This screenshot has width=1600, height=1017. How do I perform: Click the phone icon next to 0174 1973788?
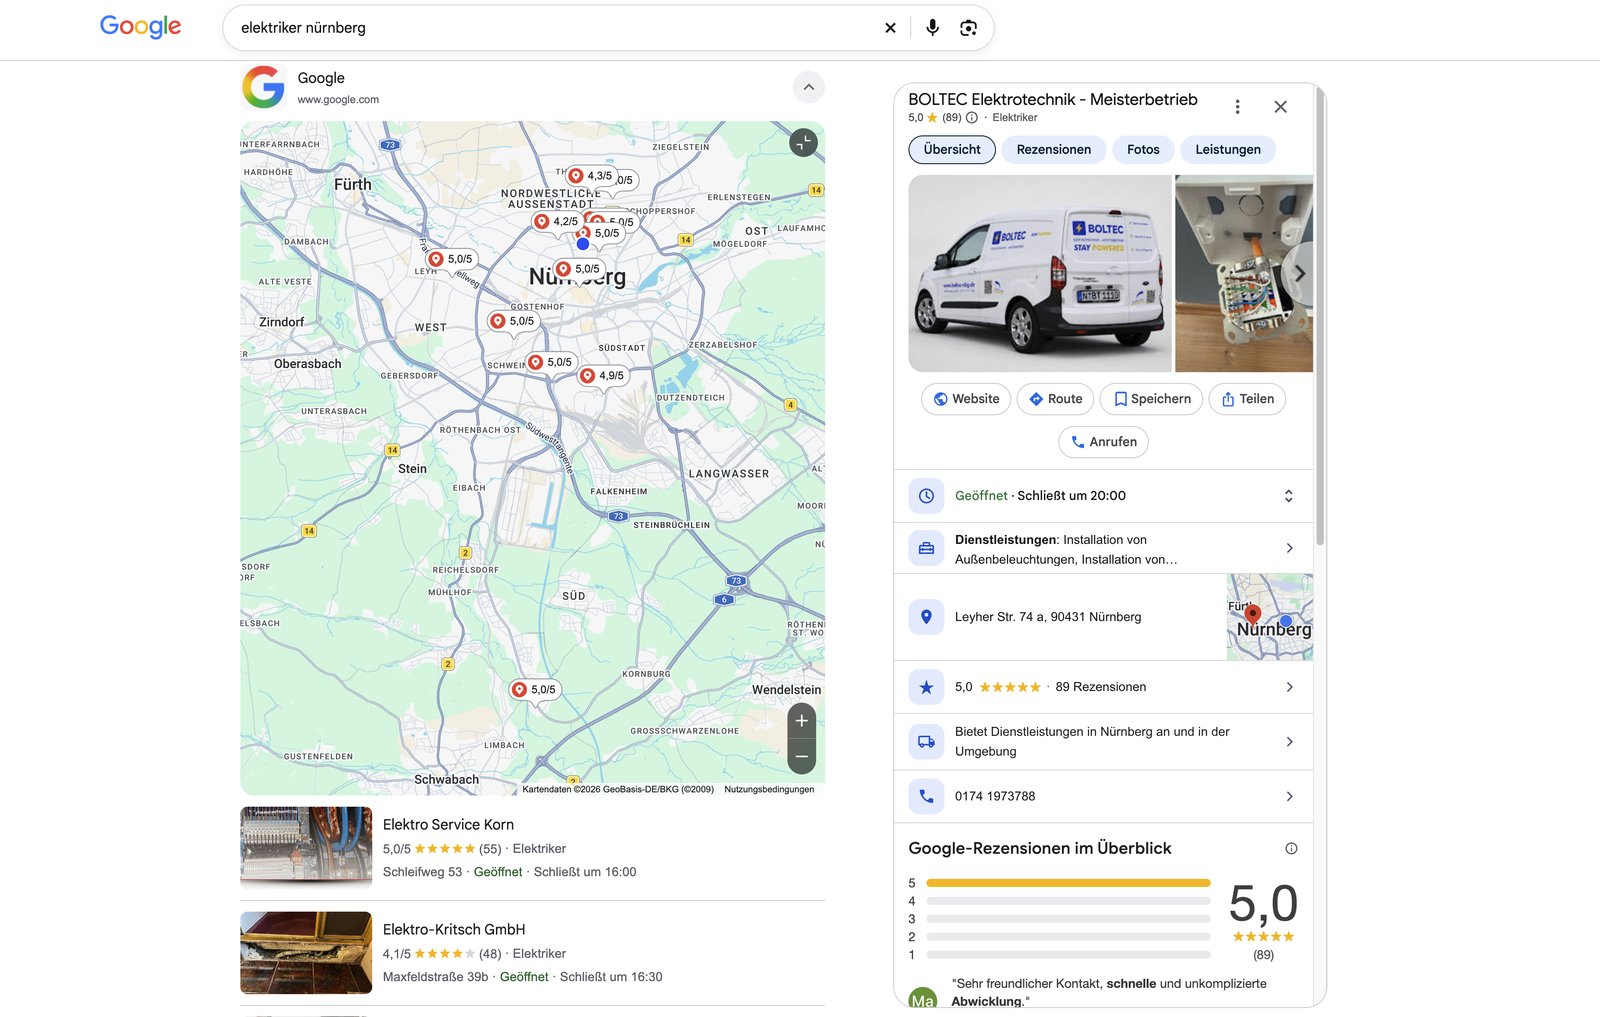926,796
